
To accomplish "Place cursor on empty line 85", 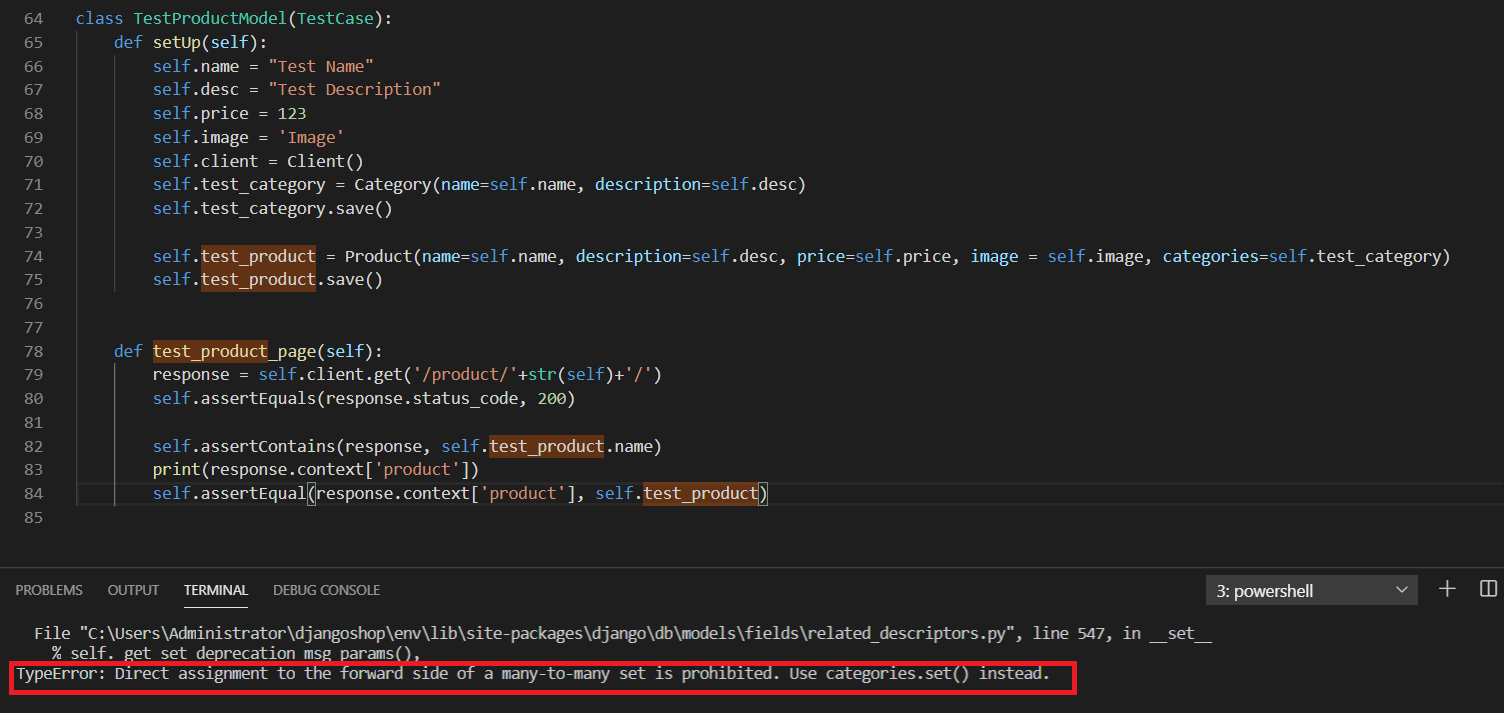I will [300, 518].
